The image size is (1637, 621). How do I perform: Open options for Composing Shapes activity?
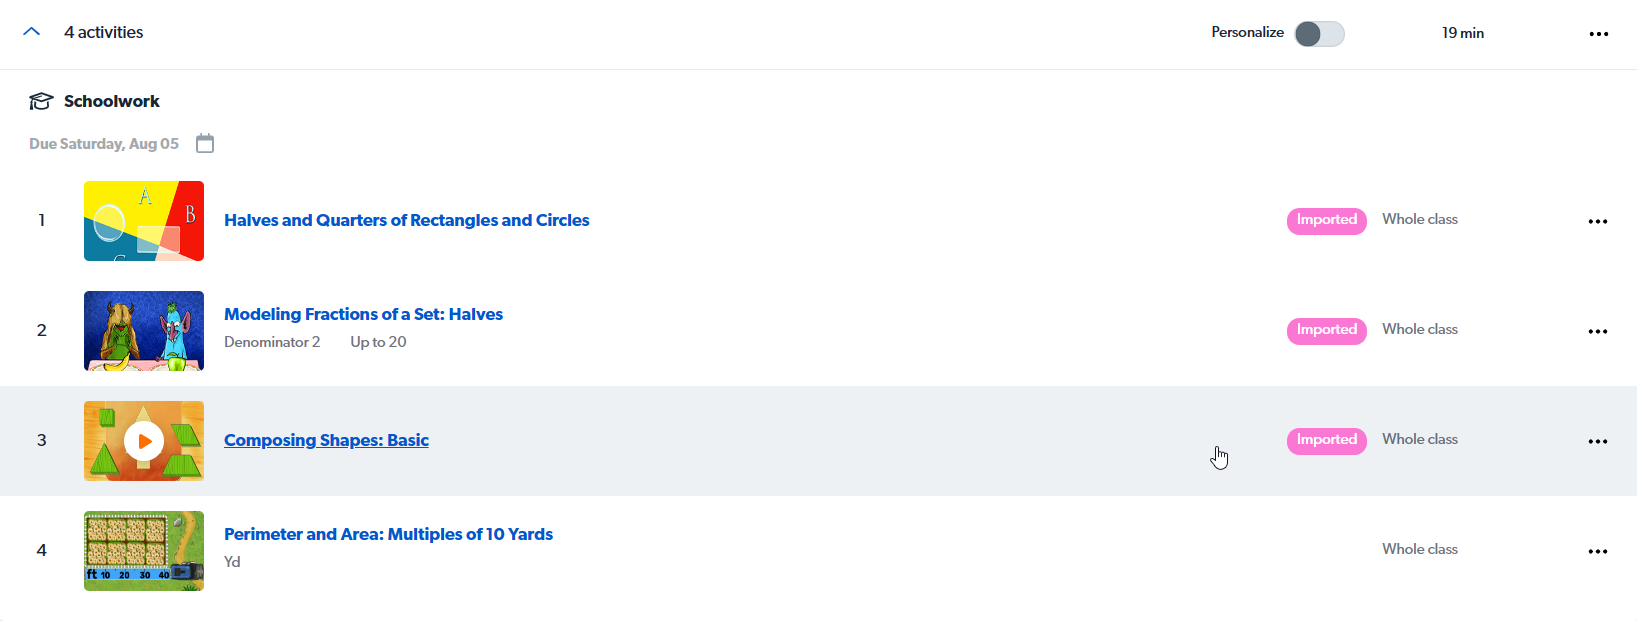[1597, 441]
